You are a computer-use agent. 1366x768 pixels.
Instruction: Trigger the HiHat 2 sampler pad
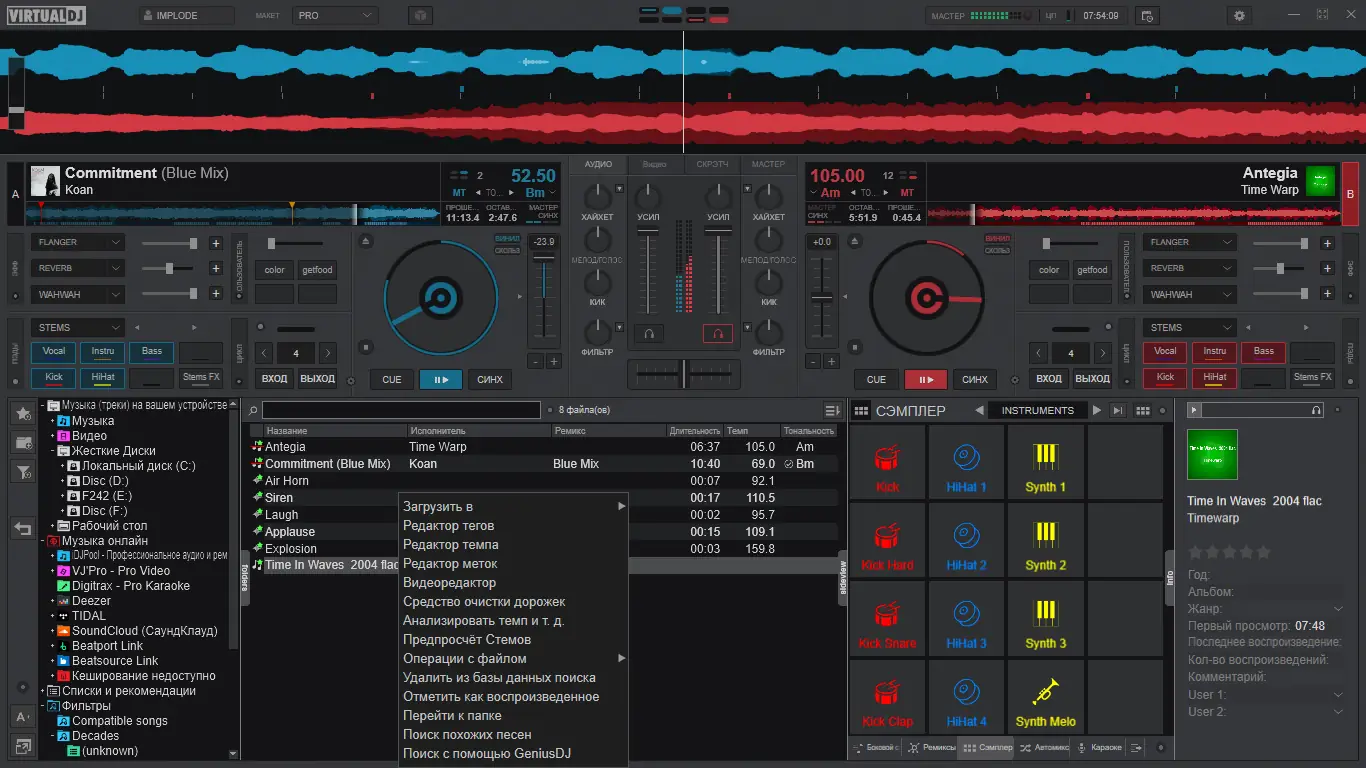[x=966, y=540]
